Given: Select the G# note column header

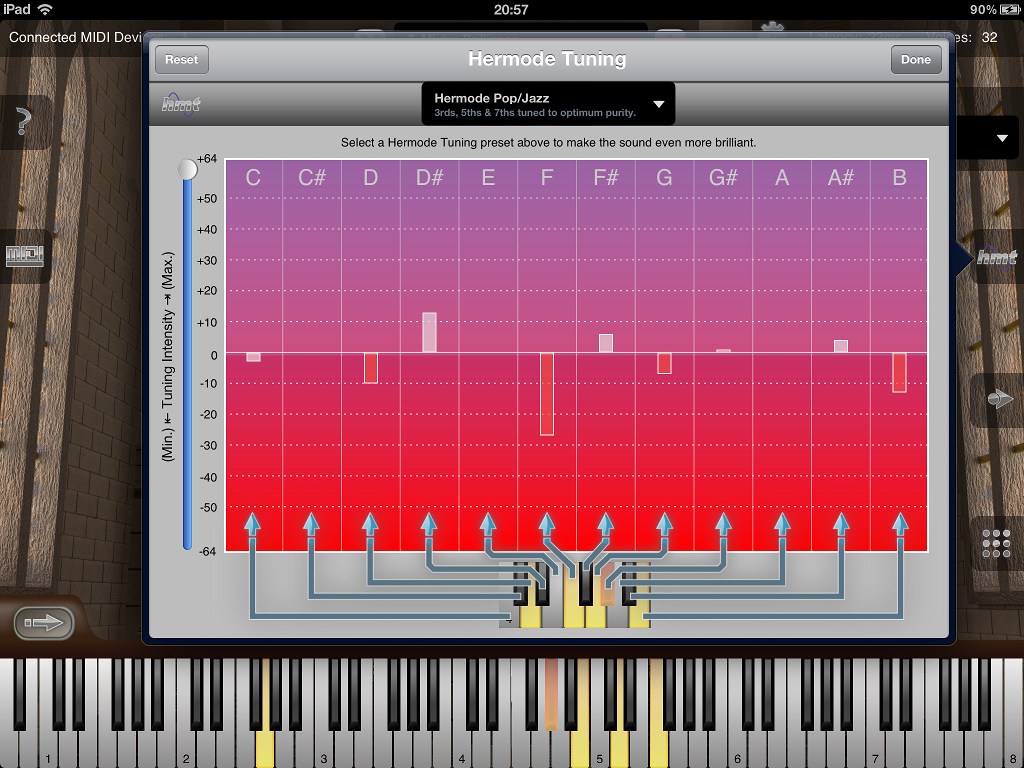Looking at the screenshot, I should [x=723, y=178].
